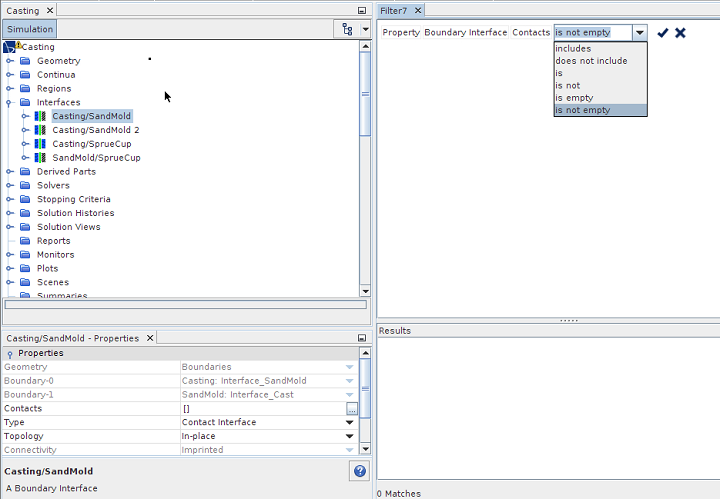Open the Topology In-place dropdown
Screen dimensions: 720x499
pos(350,437)
